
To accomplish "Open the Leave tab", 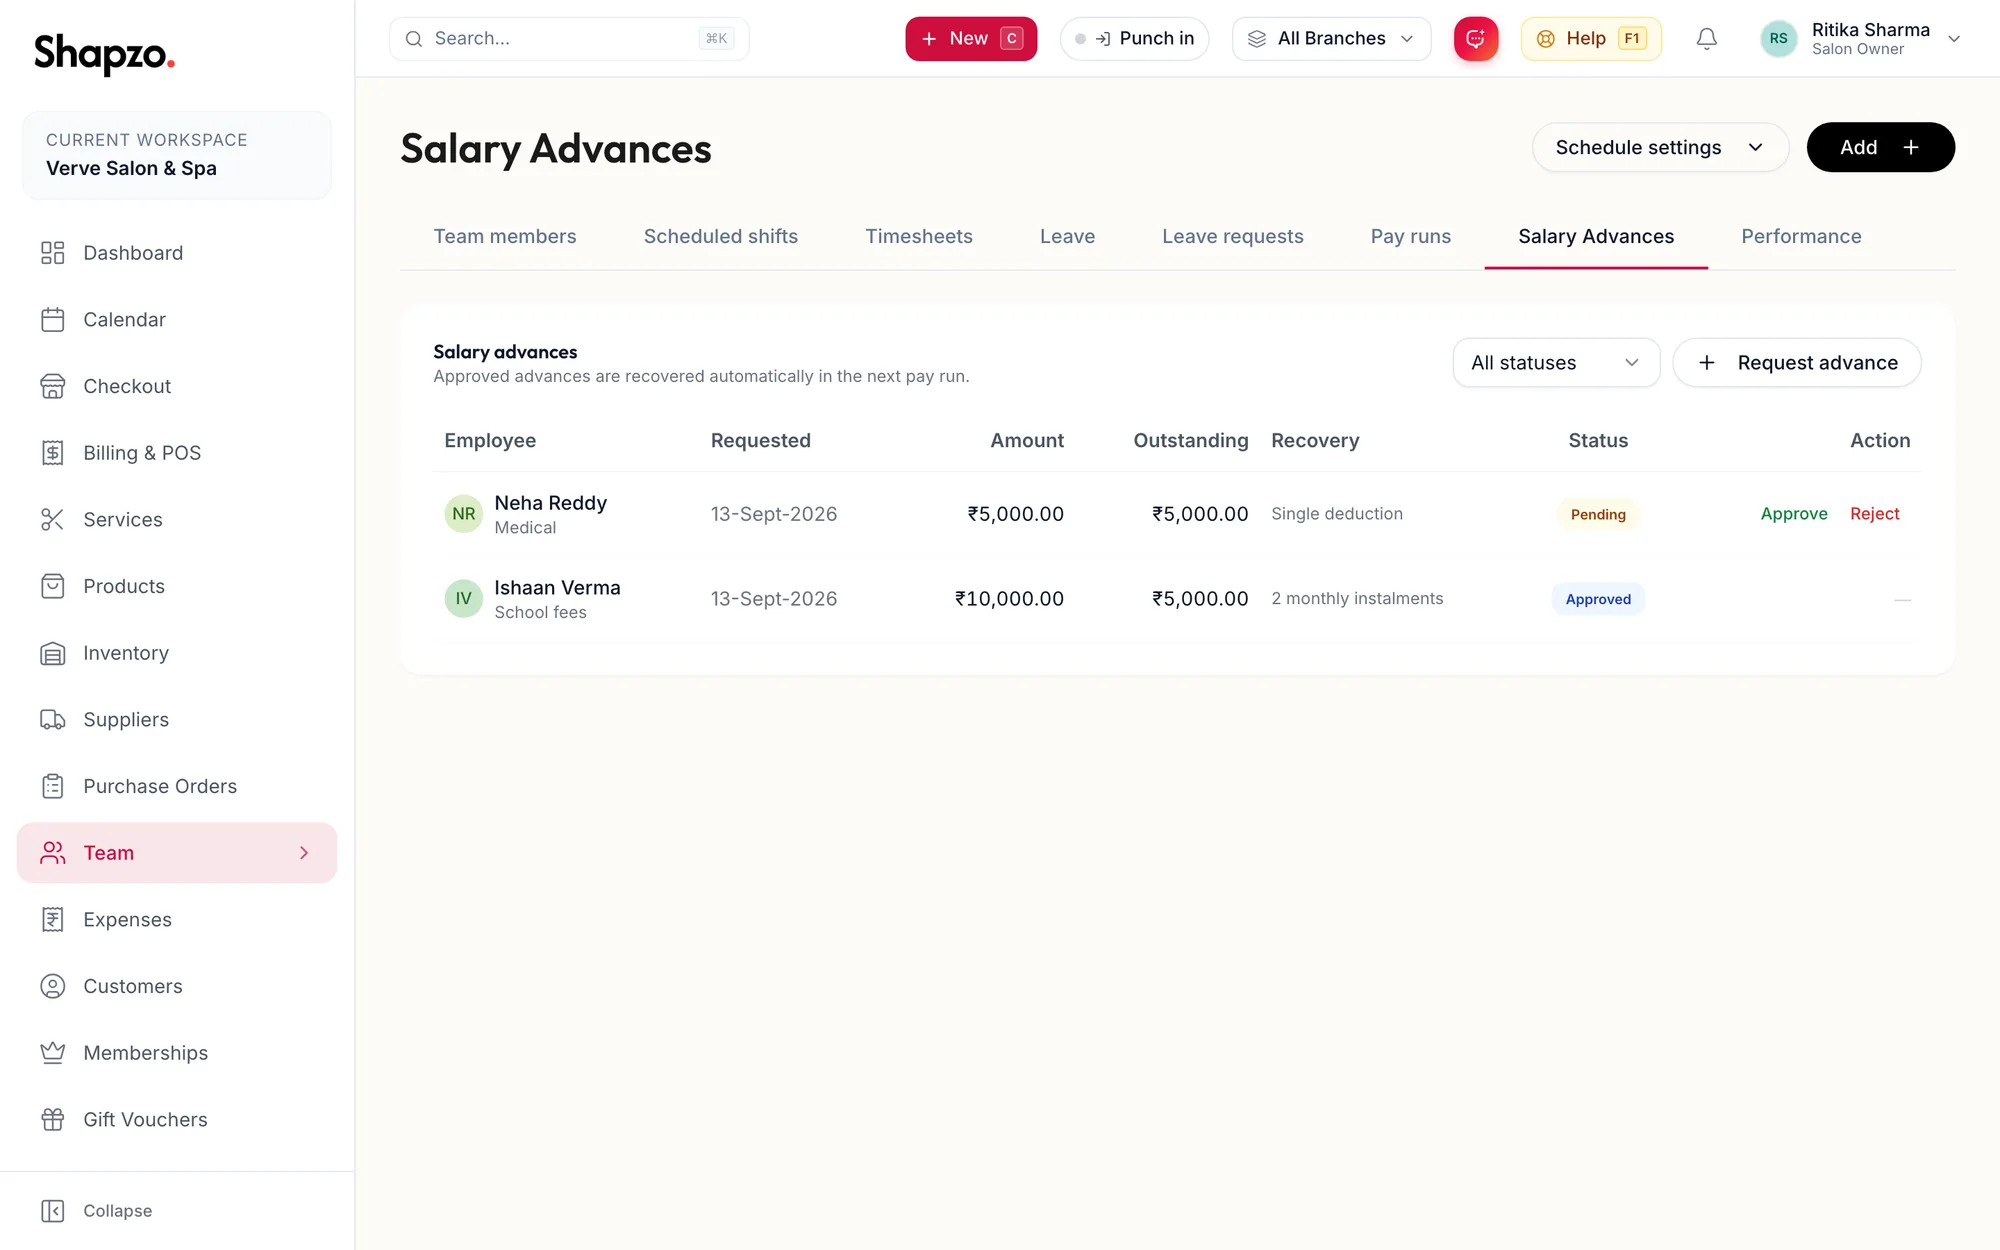I will 1067,237.
